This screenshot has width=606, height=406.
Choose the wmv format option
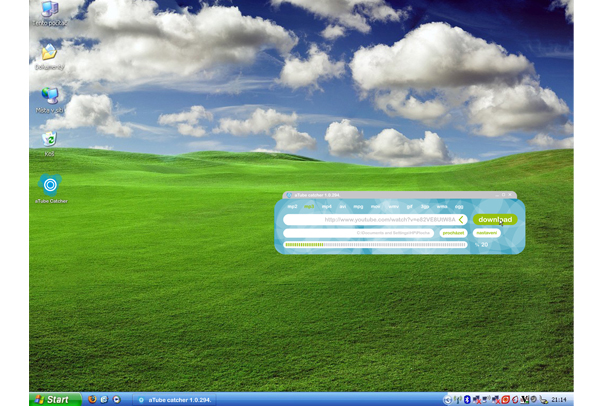coord(393,207)
